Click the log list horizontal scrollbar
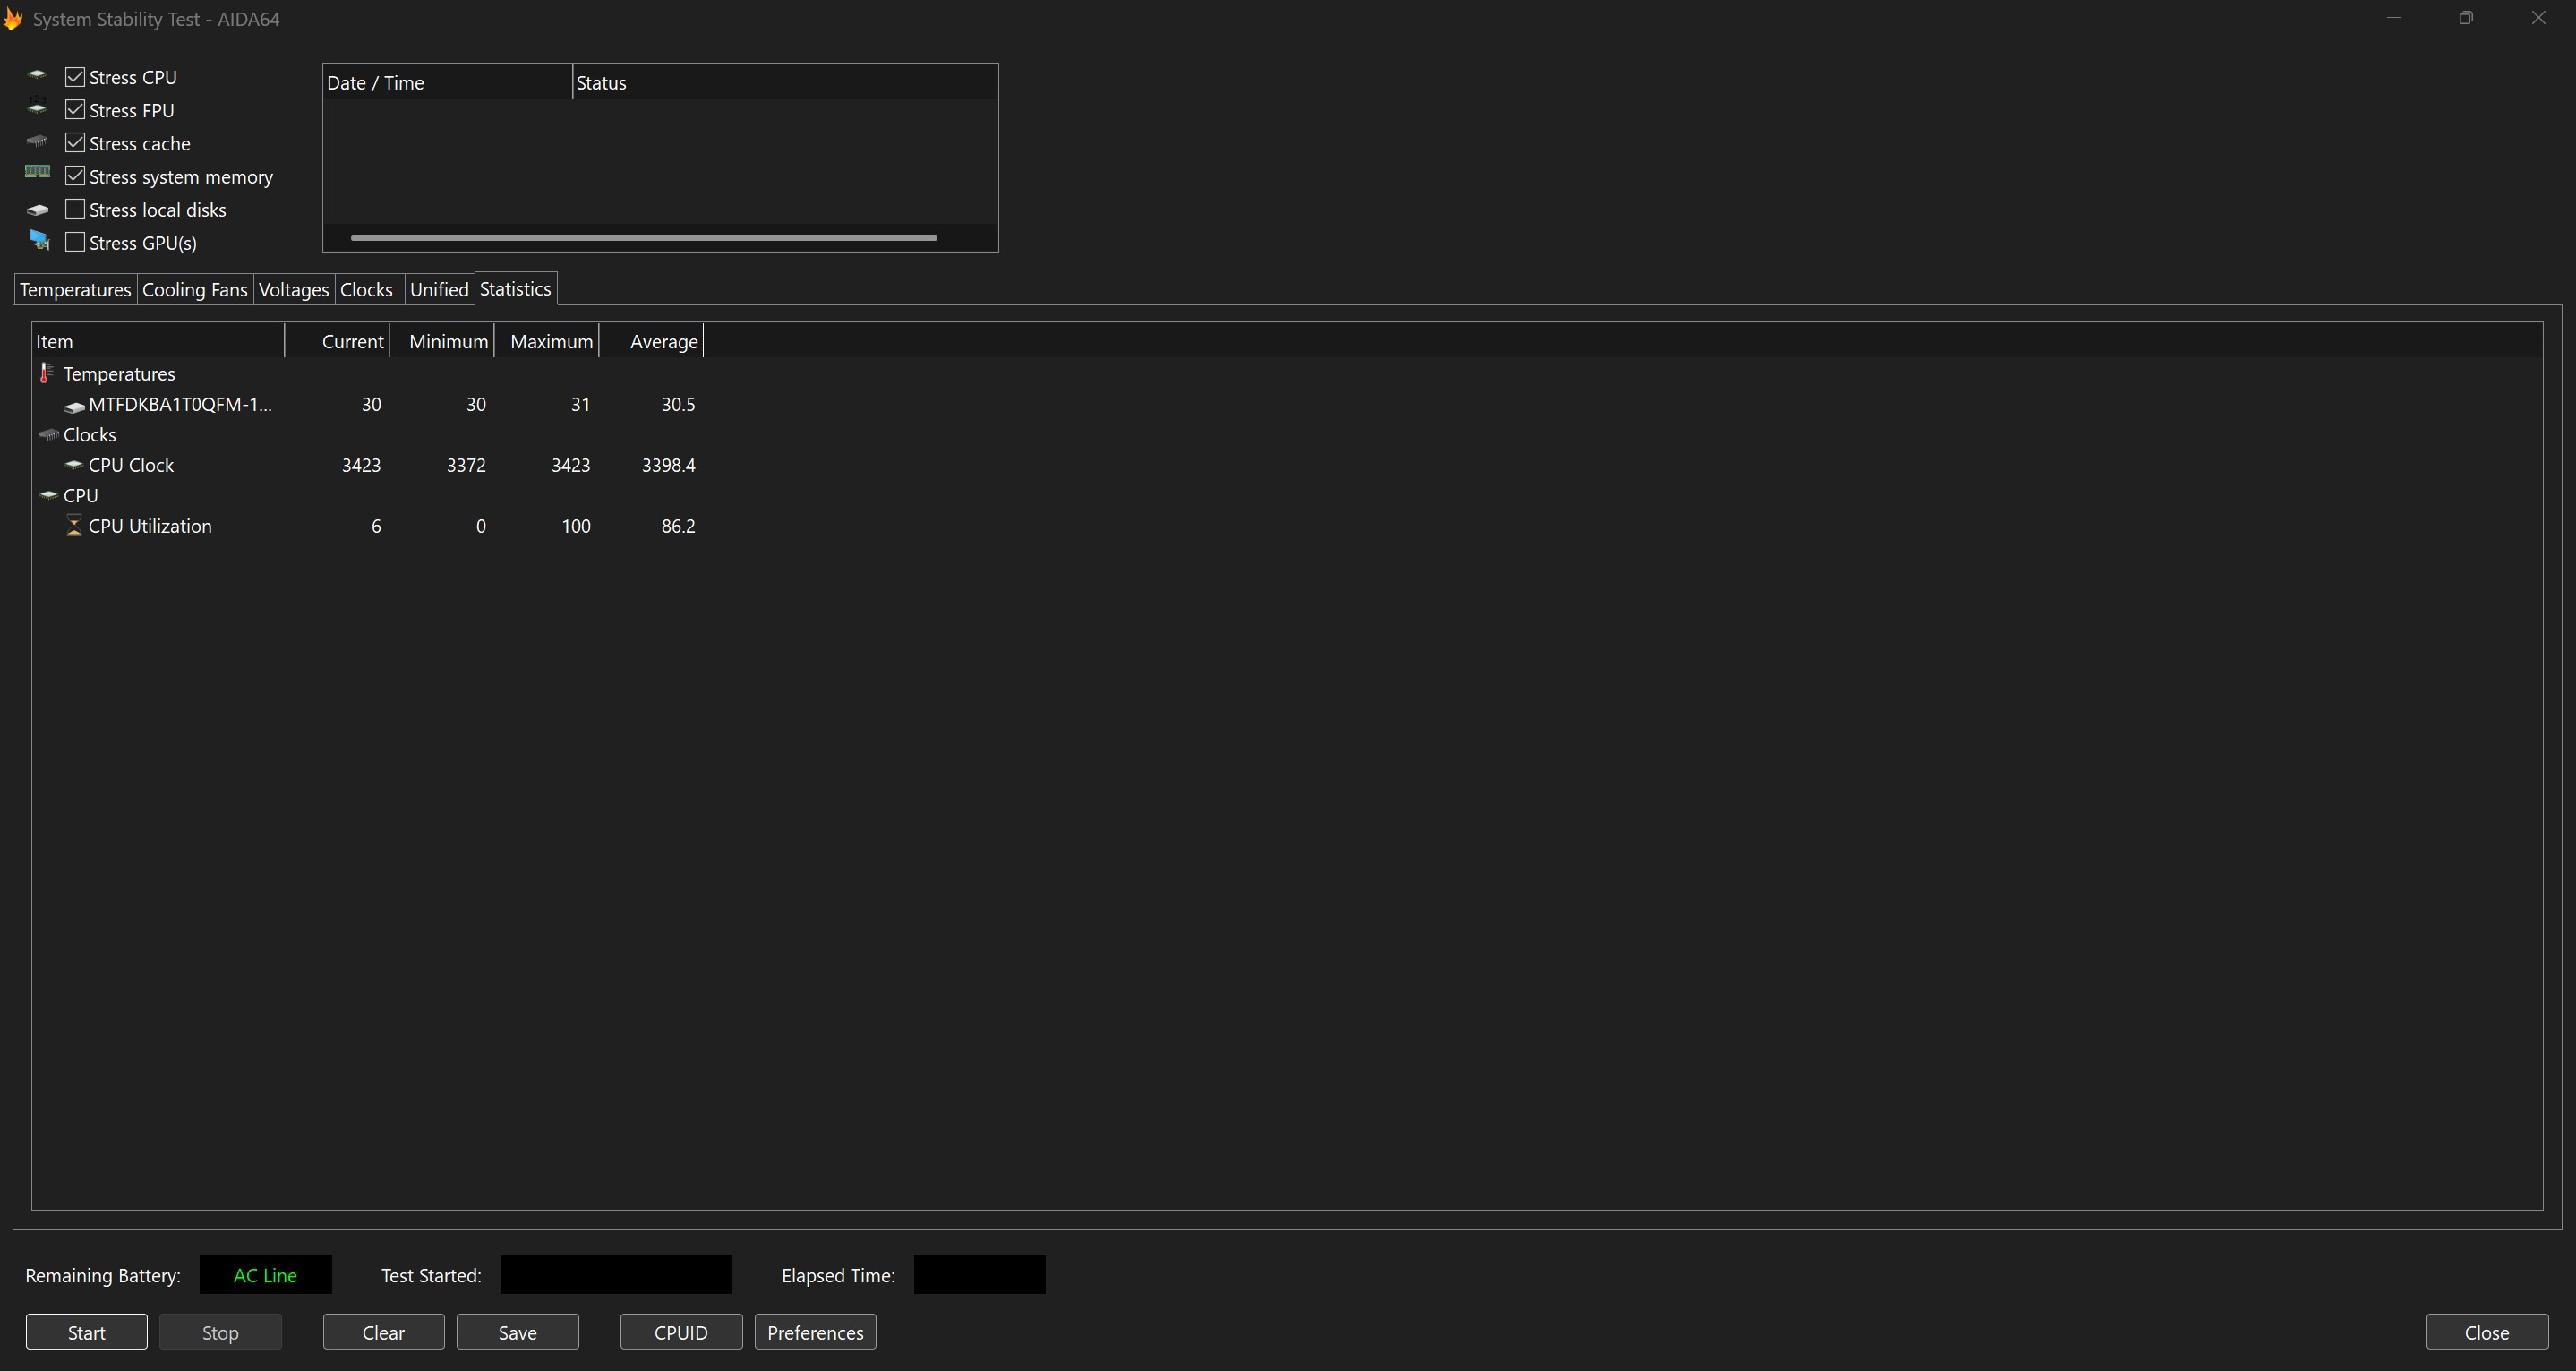The height and width of the screenshot is (1371, 2576). pyautogui.click(x=644, y=238)
